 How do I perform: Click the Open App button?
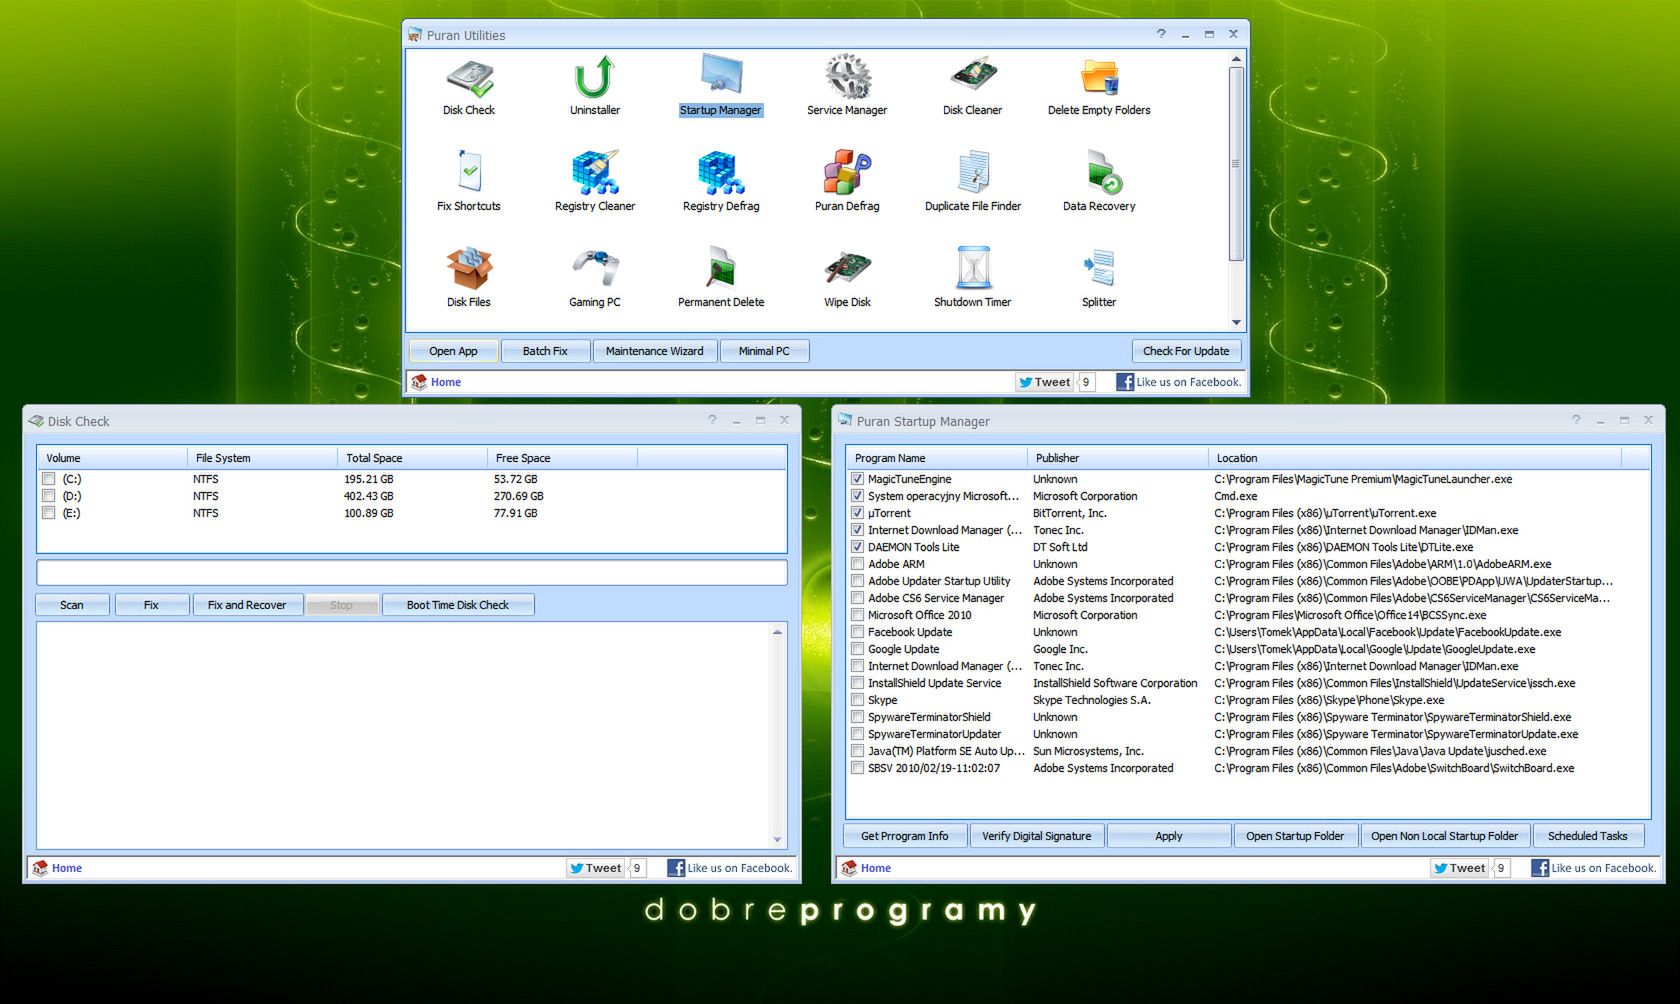click(453, 351)
